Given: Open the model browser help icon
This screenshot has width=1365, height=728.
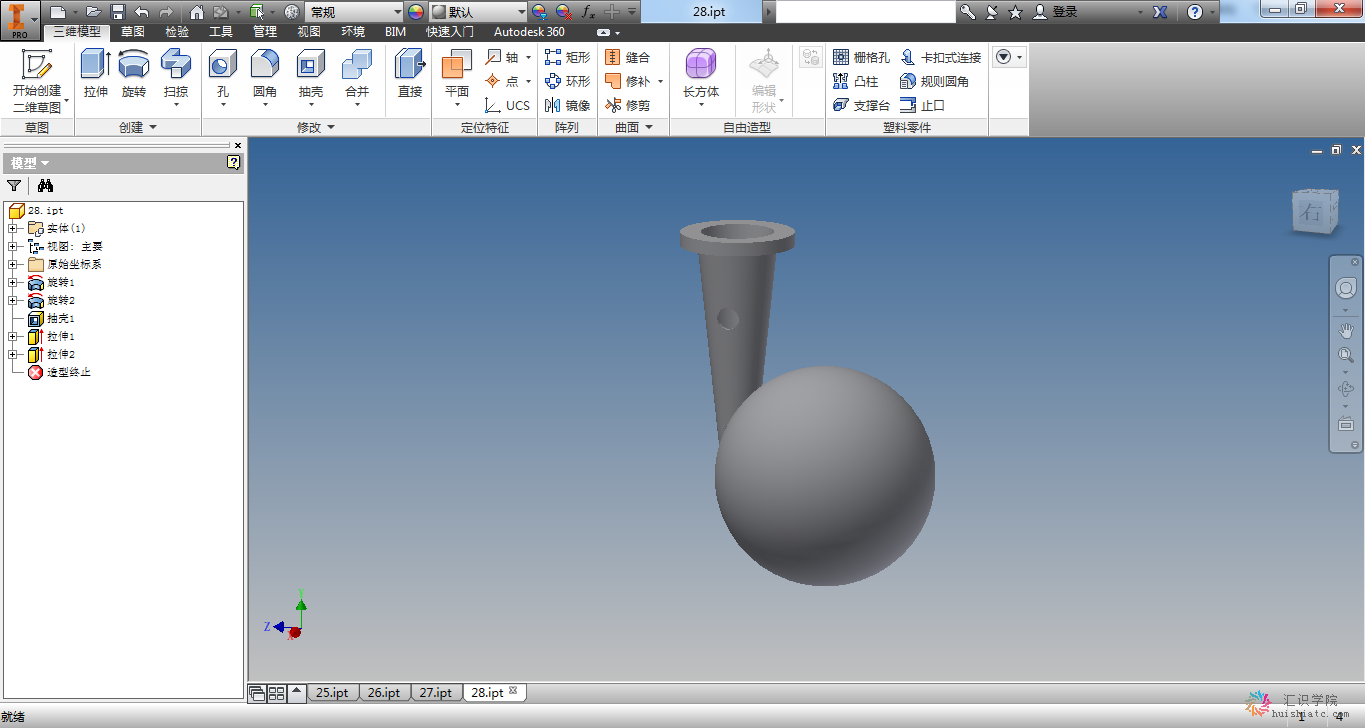Looking at the screenshot, I should [234, 162].
